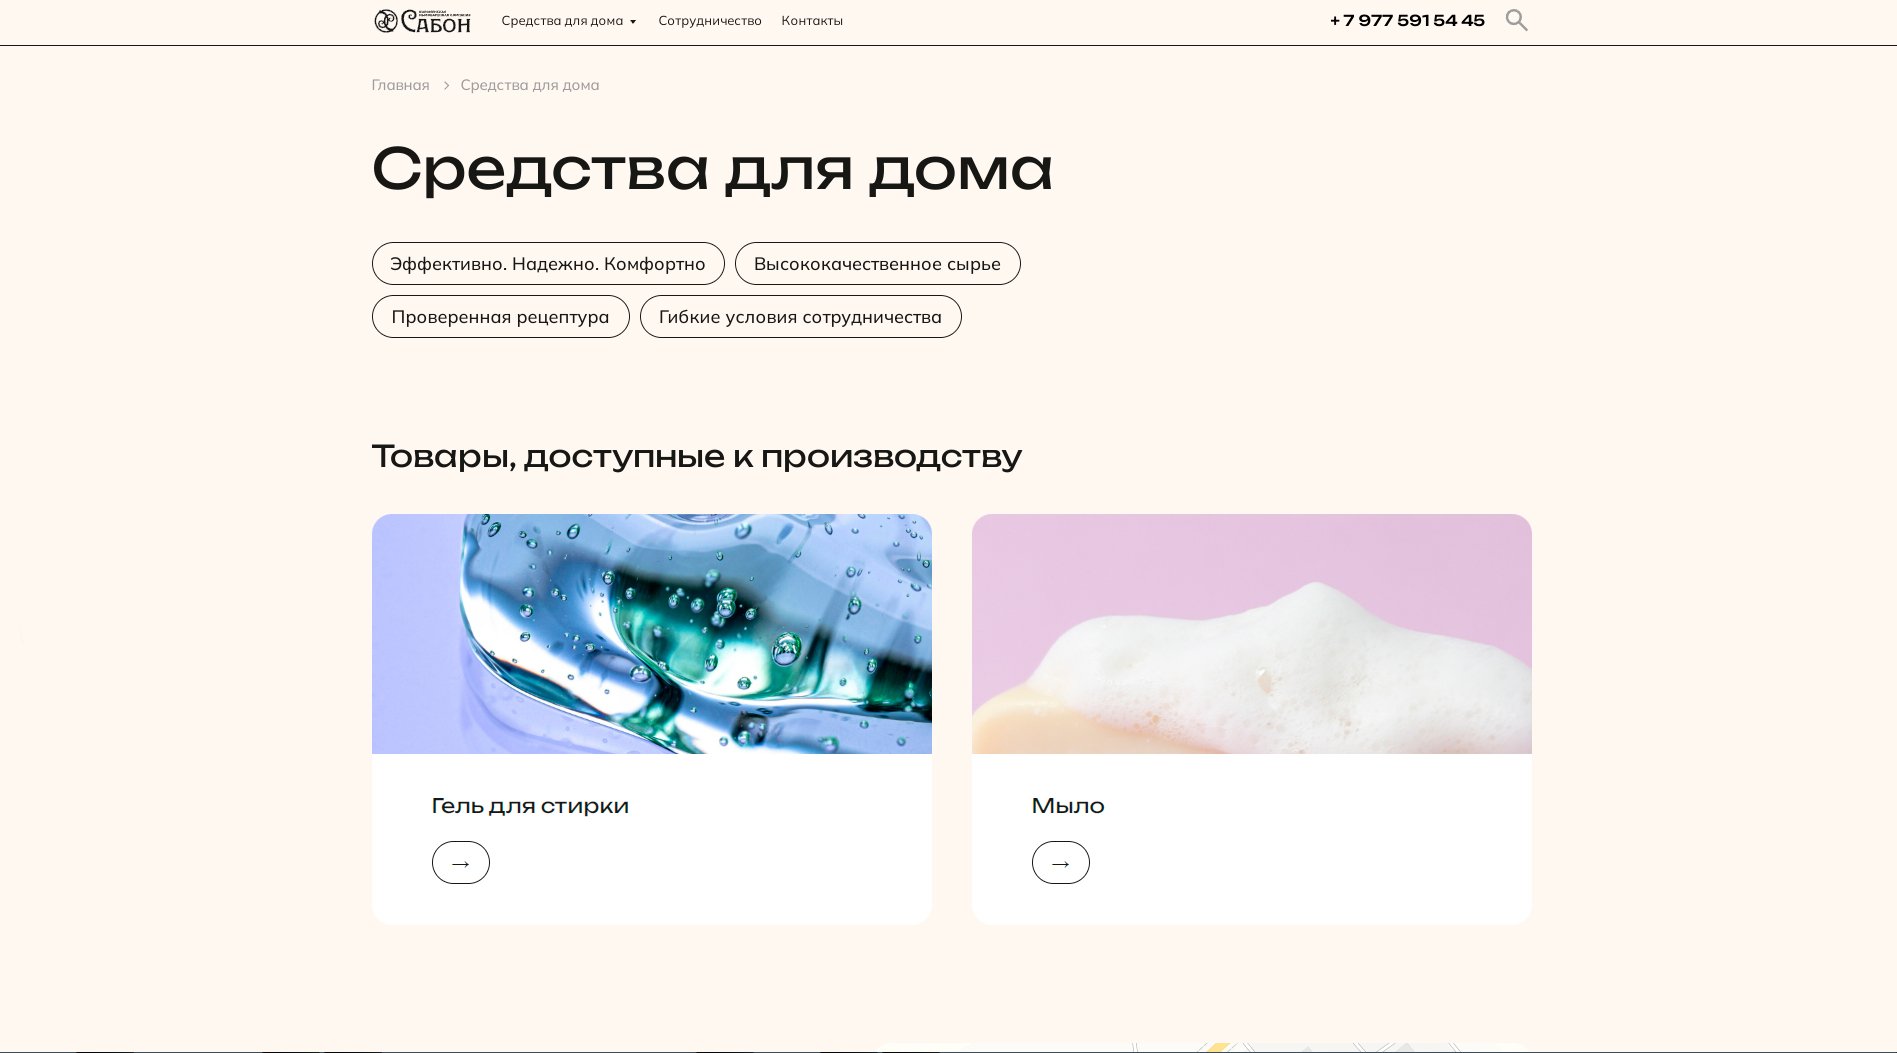
Task: Click Высококачественное сырье tag
Action: click(x=878, y=264)
